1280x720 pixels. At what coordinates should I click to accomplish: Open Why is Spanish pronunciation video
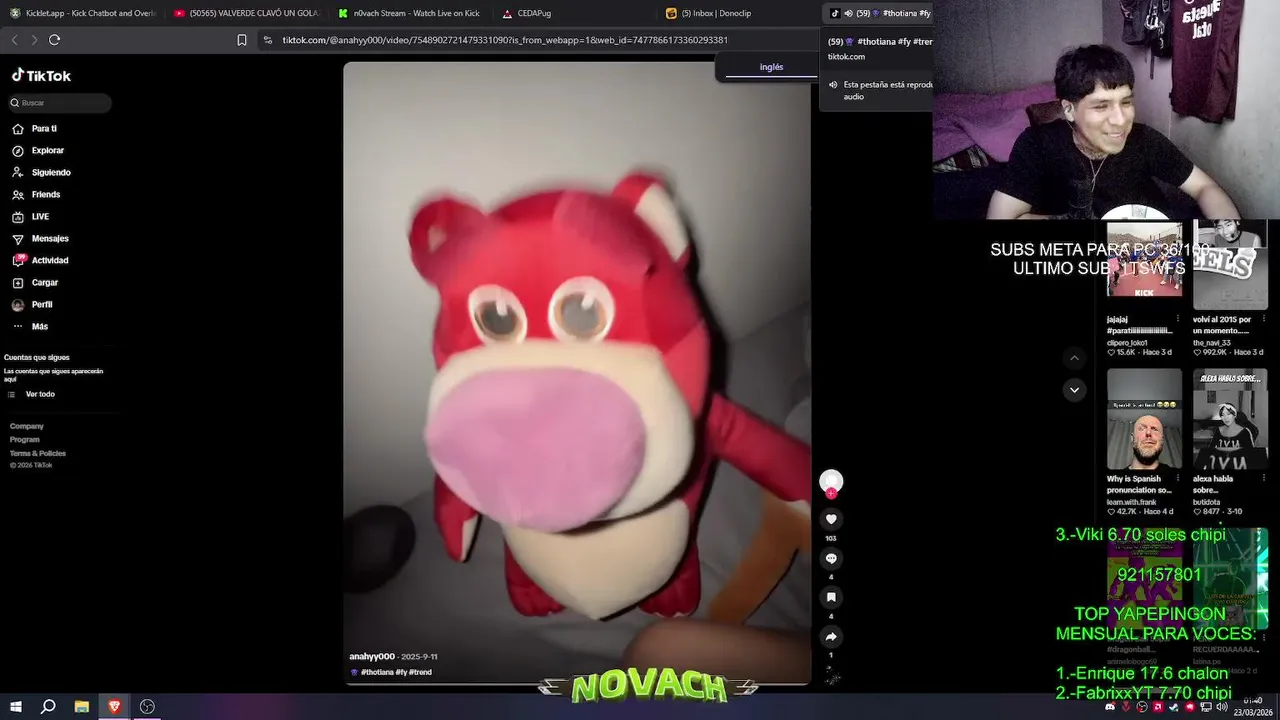[x=1144, y=419]
